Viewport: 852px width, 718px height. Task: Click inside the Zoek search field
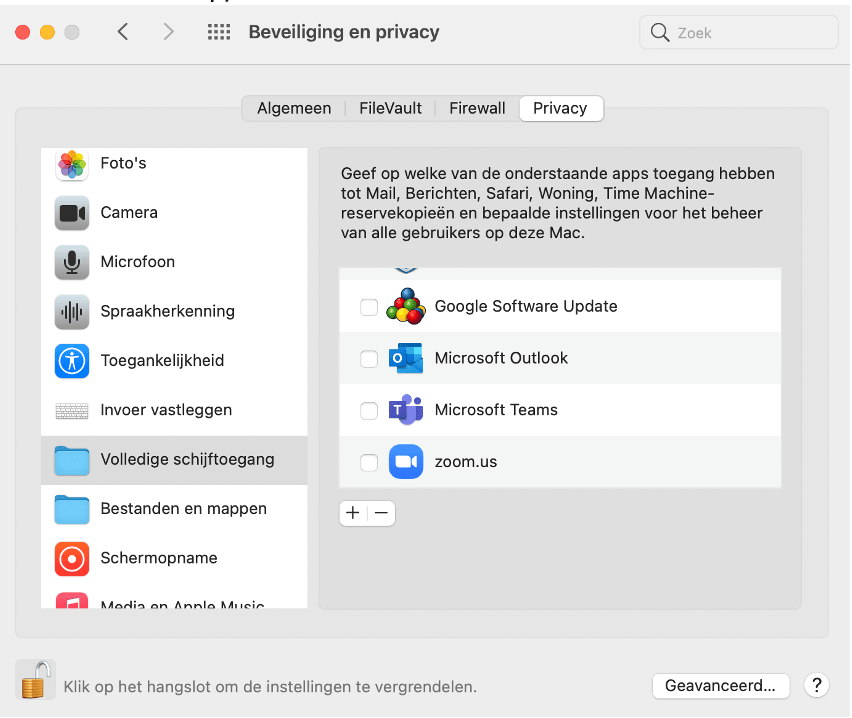pos(739,33)
